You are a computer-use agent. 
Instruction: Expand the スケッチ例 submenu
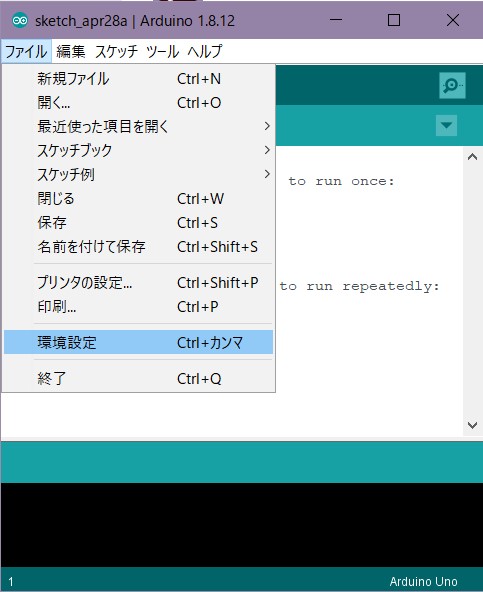tap(138, 174)
